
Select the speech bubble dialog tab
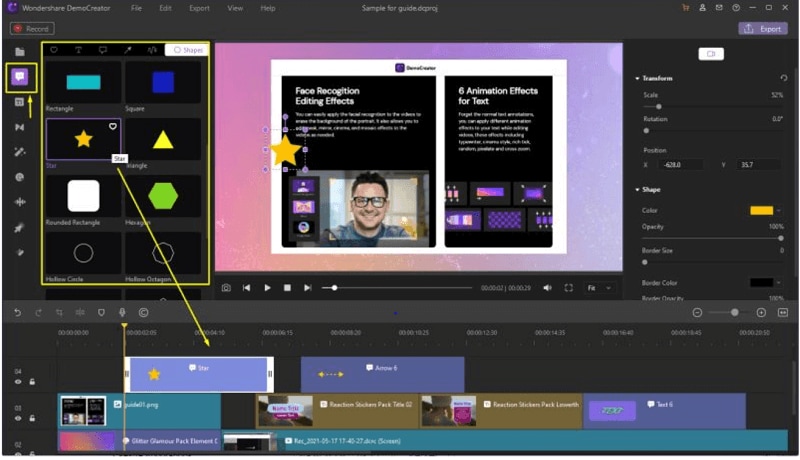(x=103, y=50)
